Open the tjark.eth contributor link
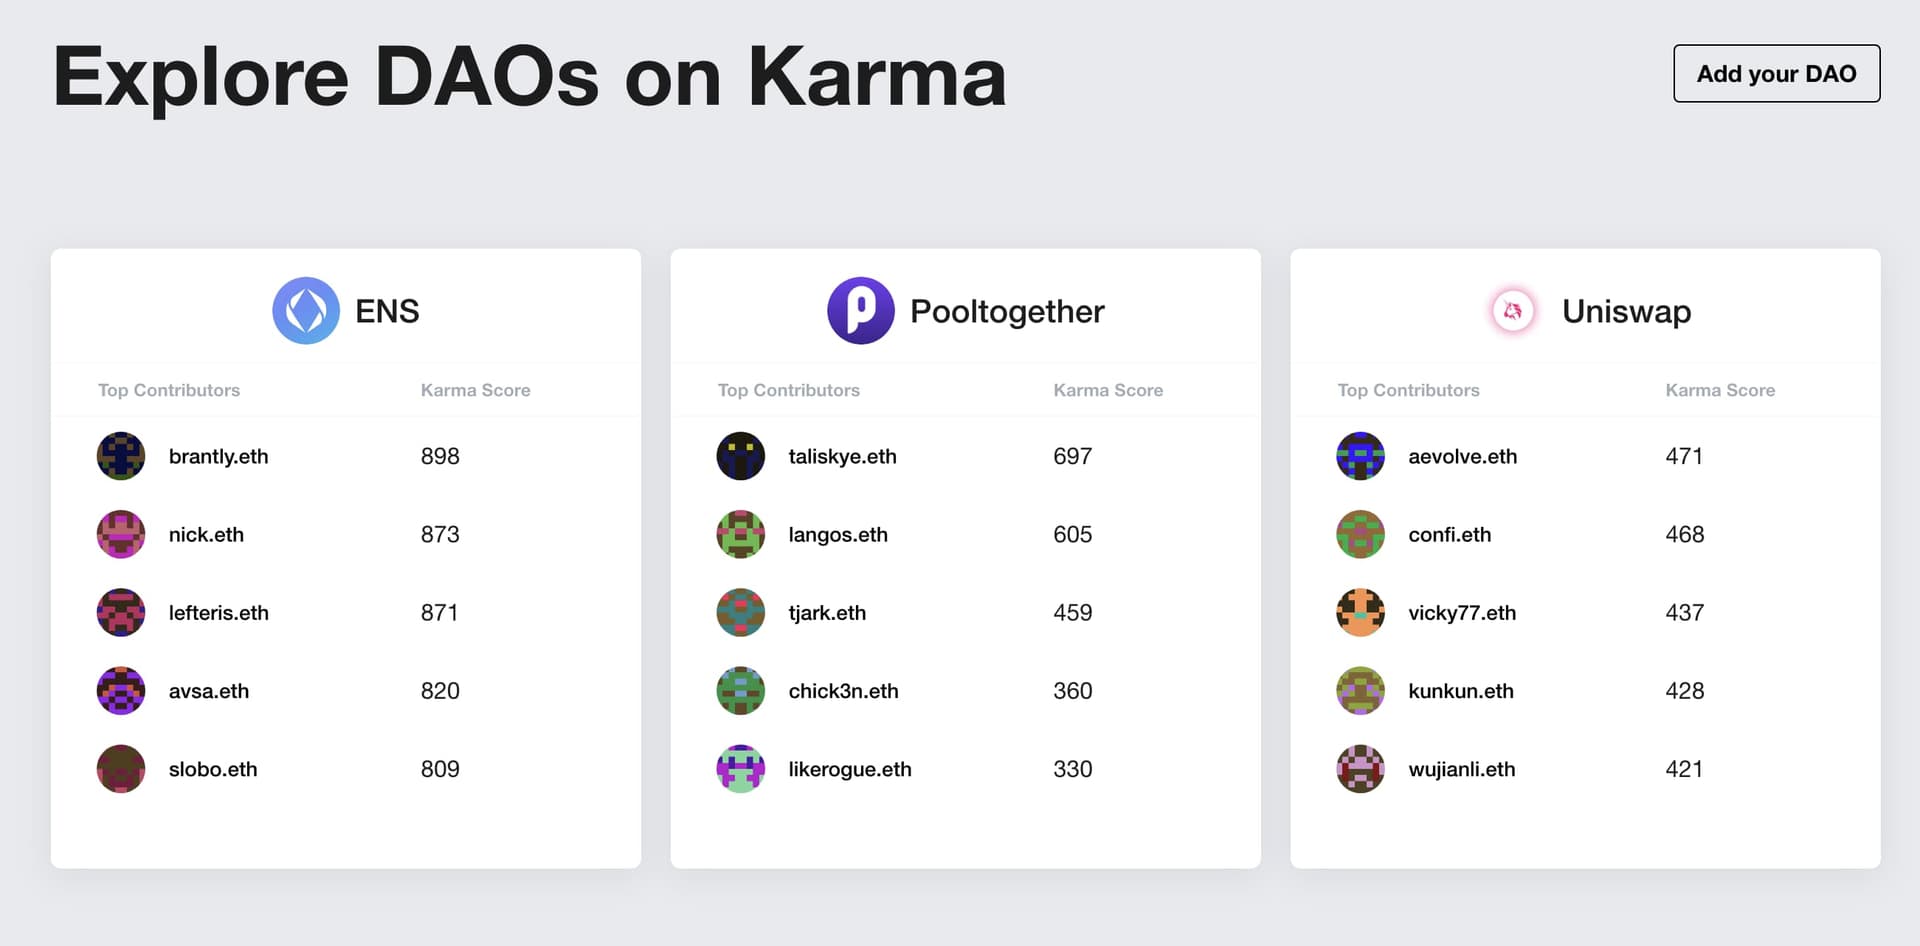 (x=827, y=612)
